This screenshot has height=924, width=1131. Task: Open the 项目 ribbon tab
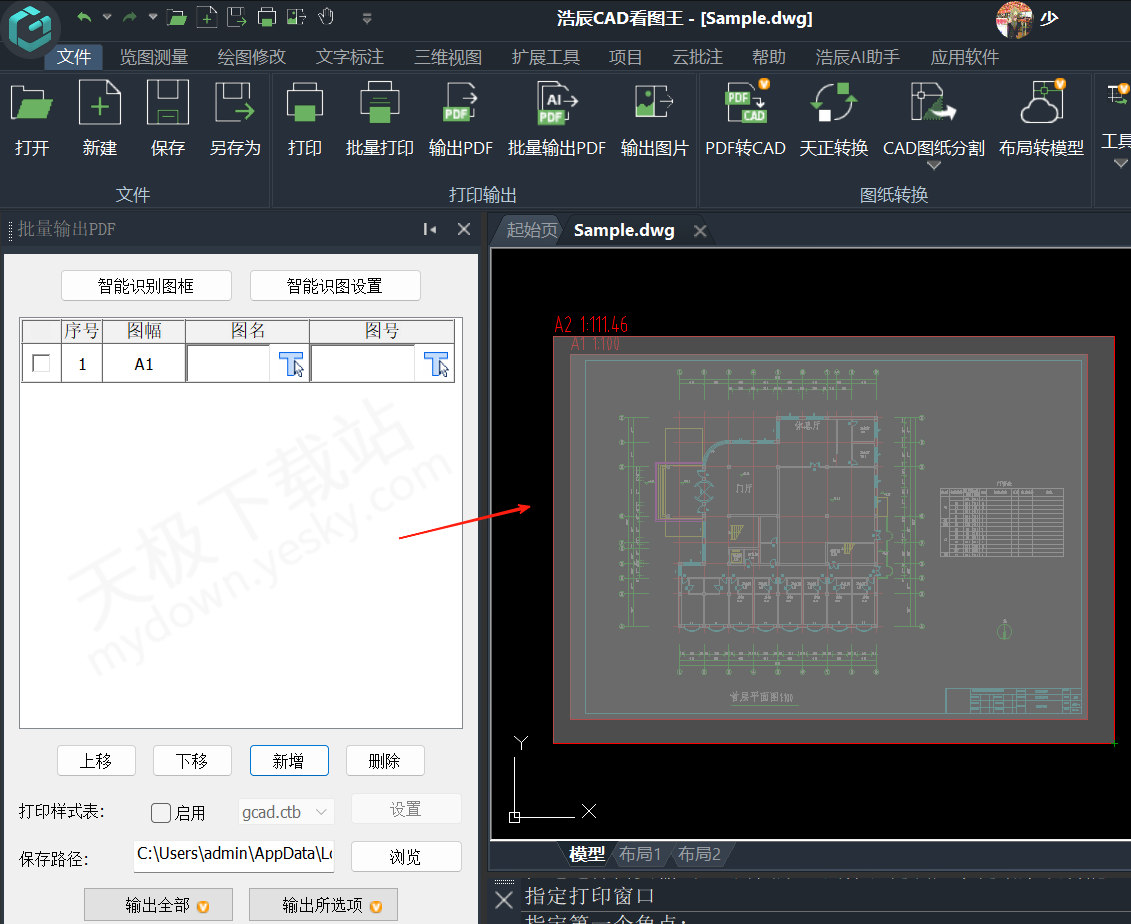coord(625,57)
